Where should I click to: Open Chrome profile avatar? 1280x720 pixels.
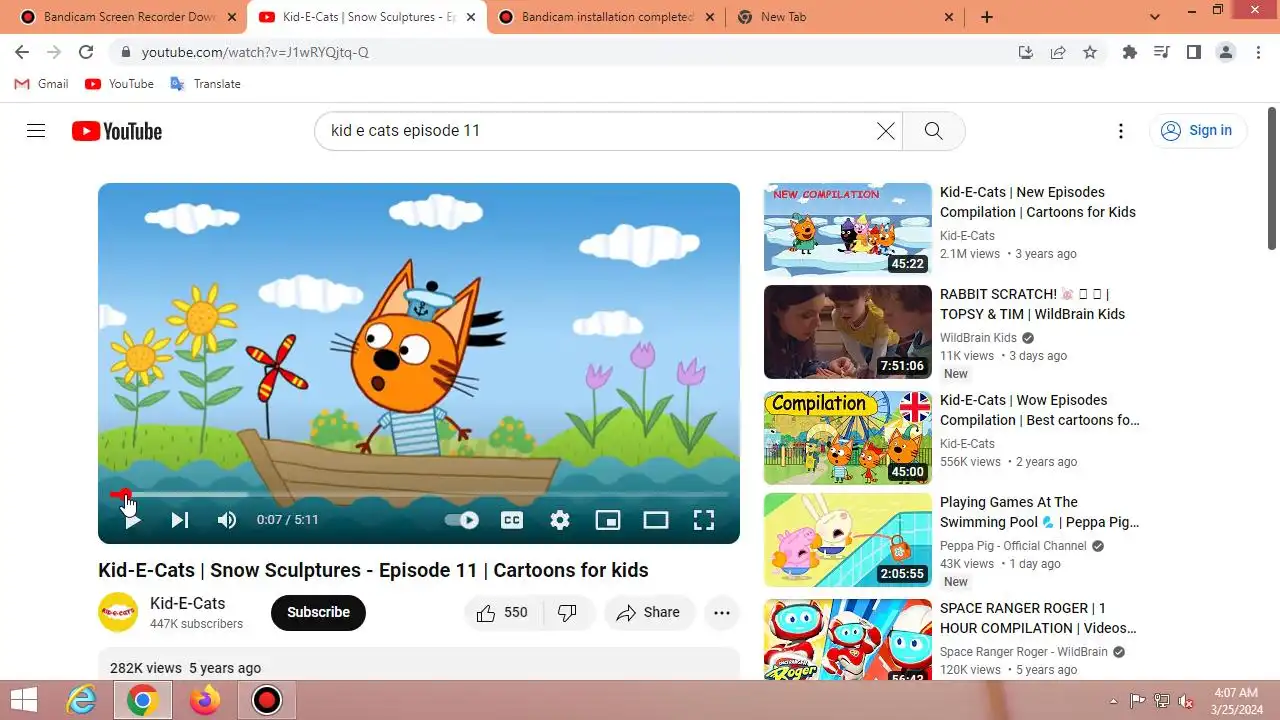coord(1226,52)
